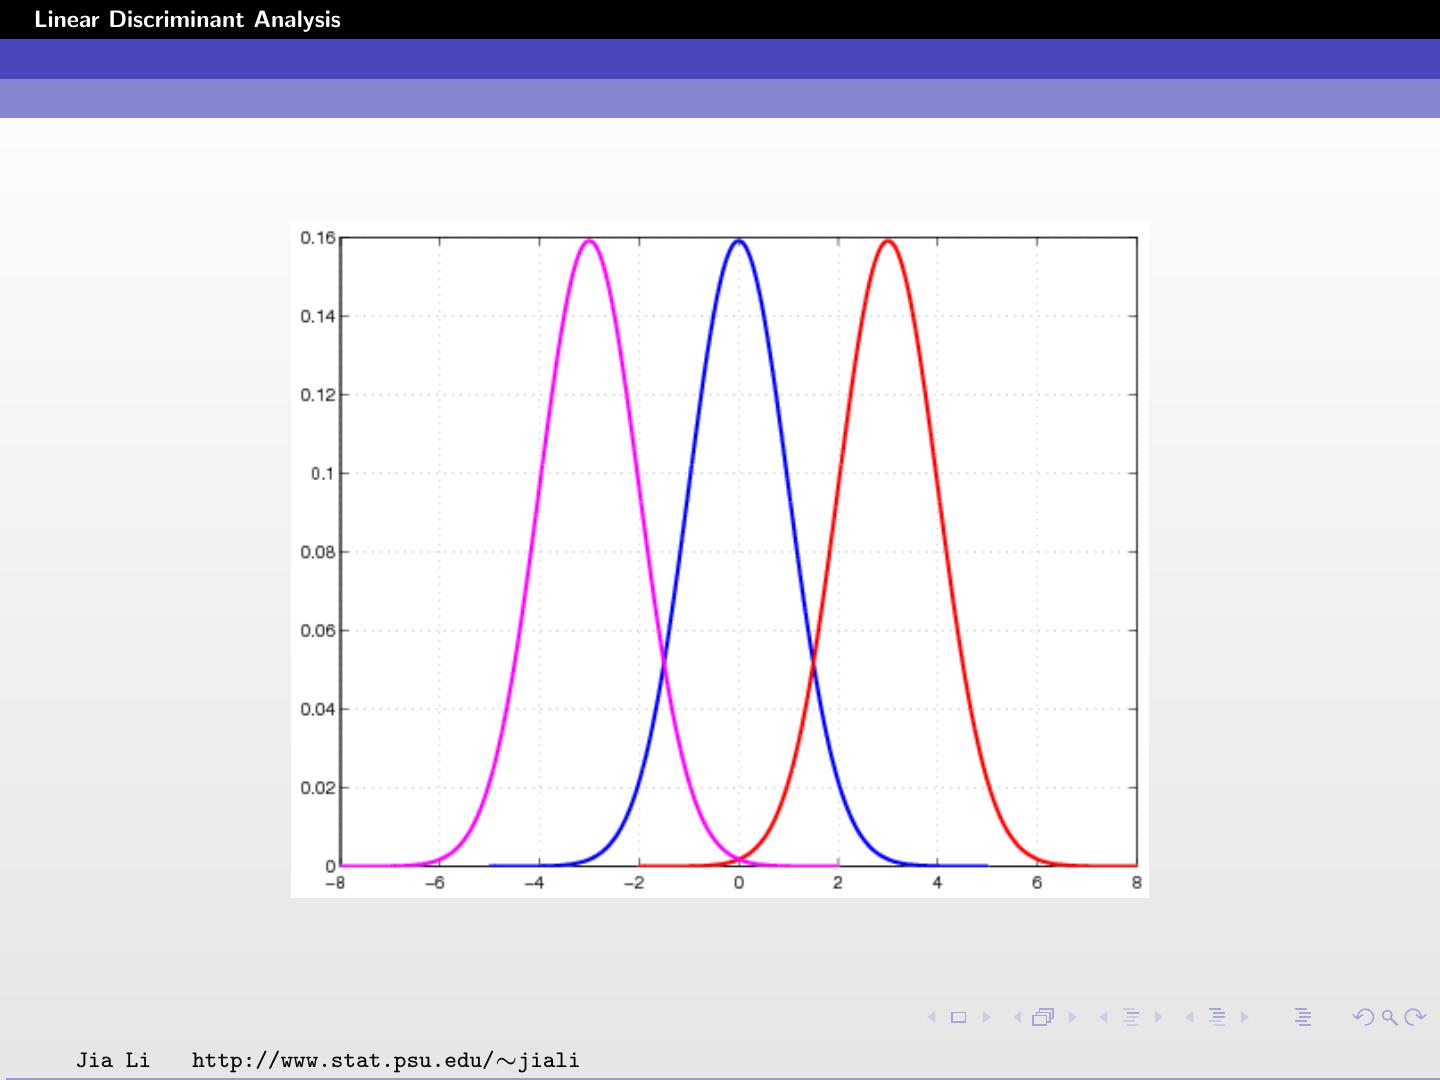Click the go-back (return) arrow icon

coord(1363,1017)
